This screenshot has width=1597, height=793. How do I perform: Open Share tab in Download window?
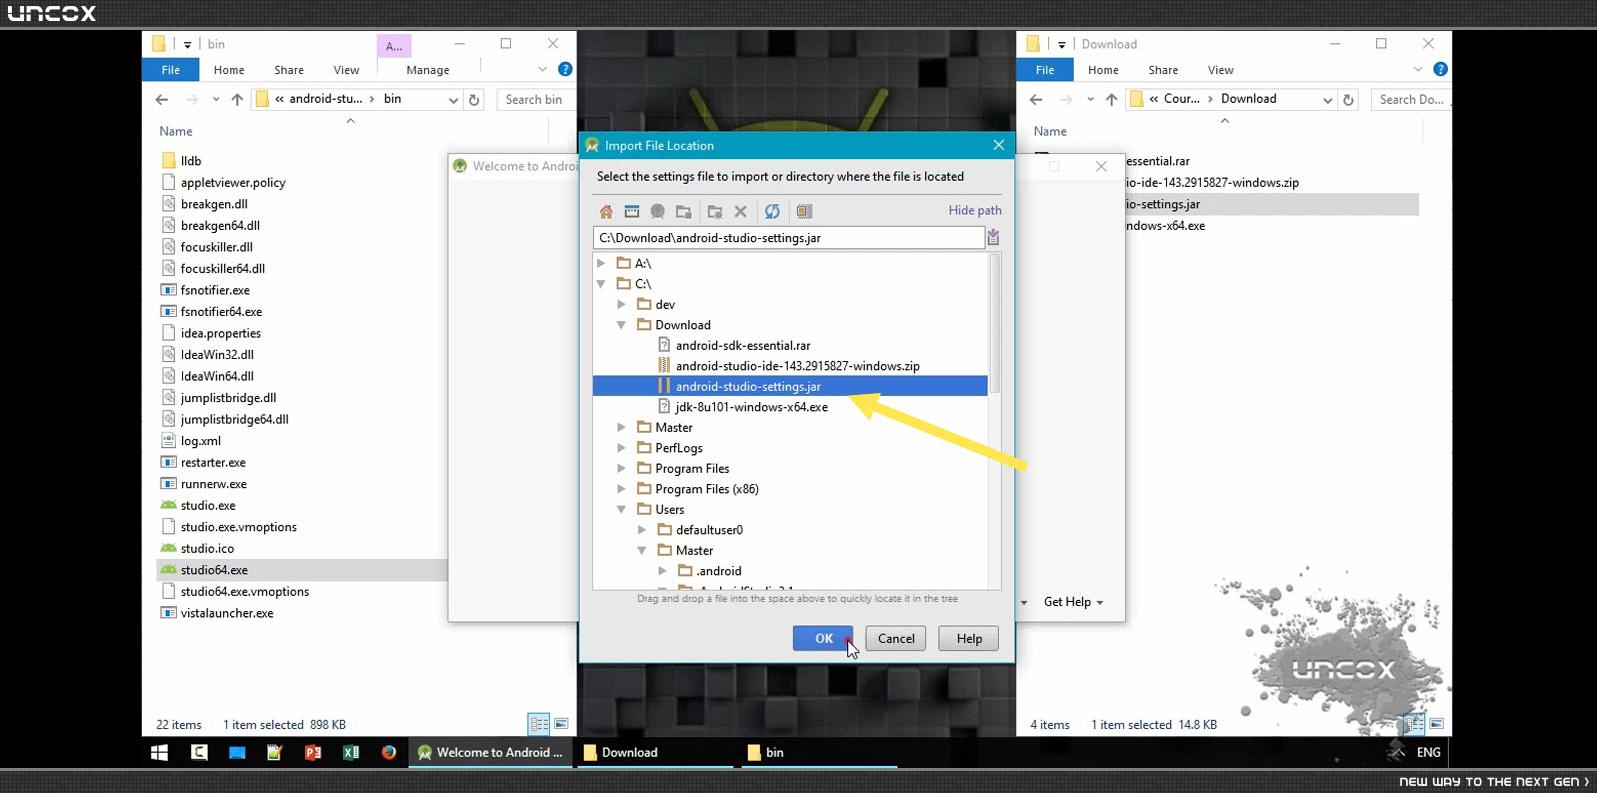1163,70
